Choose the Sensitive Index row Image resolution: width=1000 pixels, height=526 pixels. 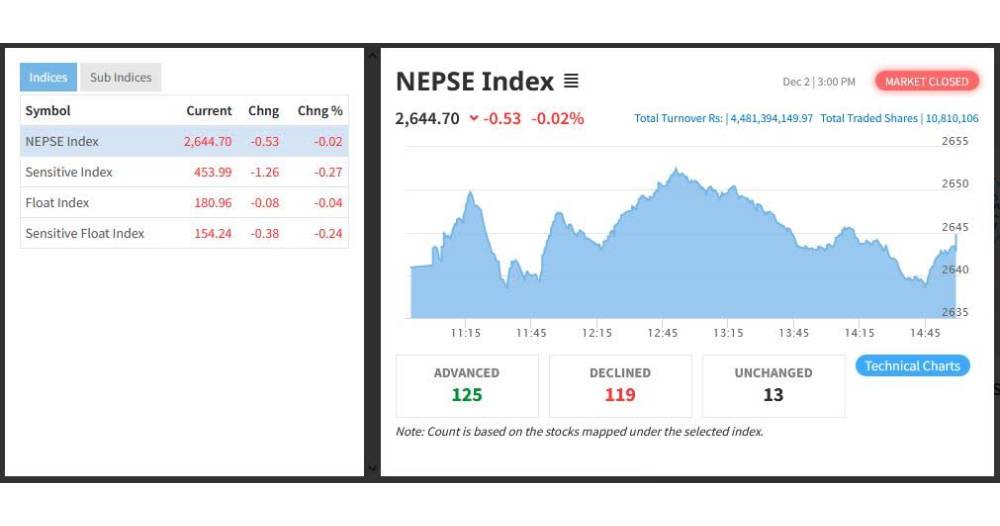click(x=184, y=172)
